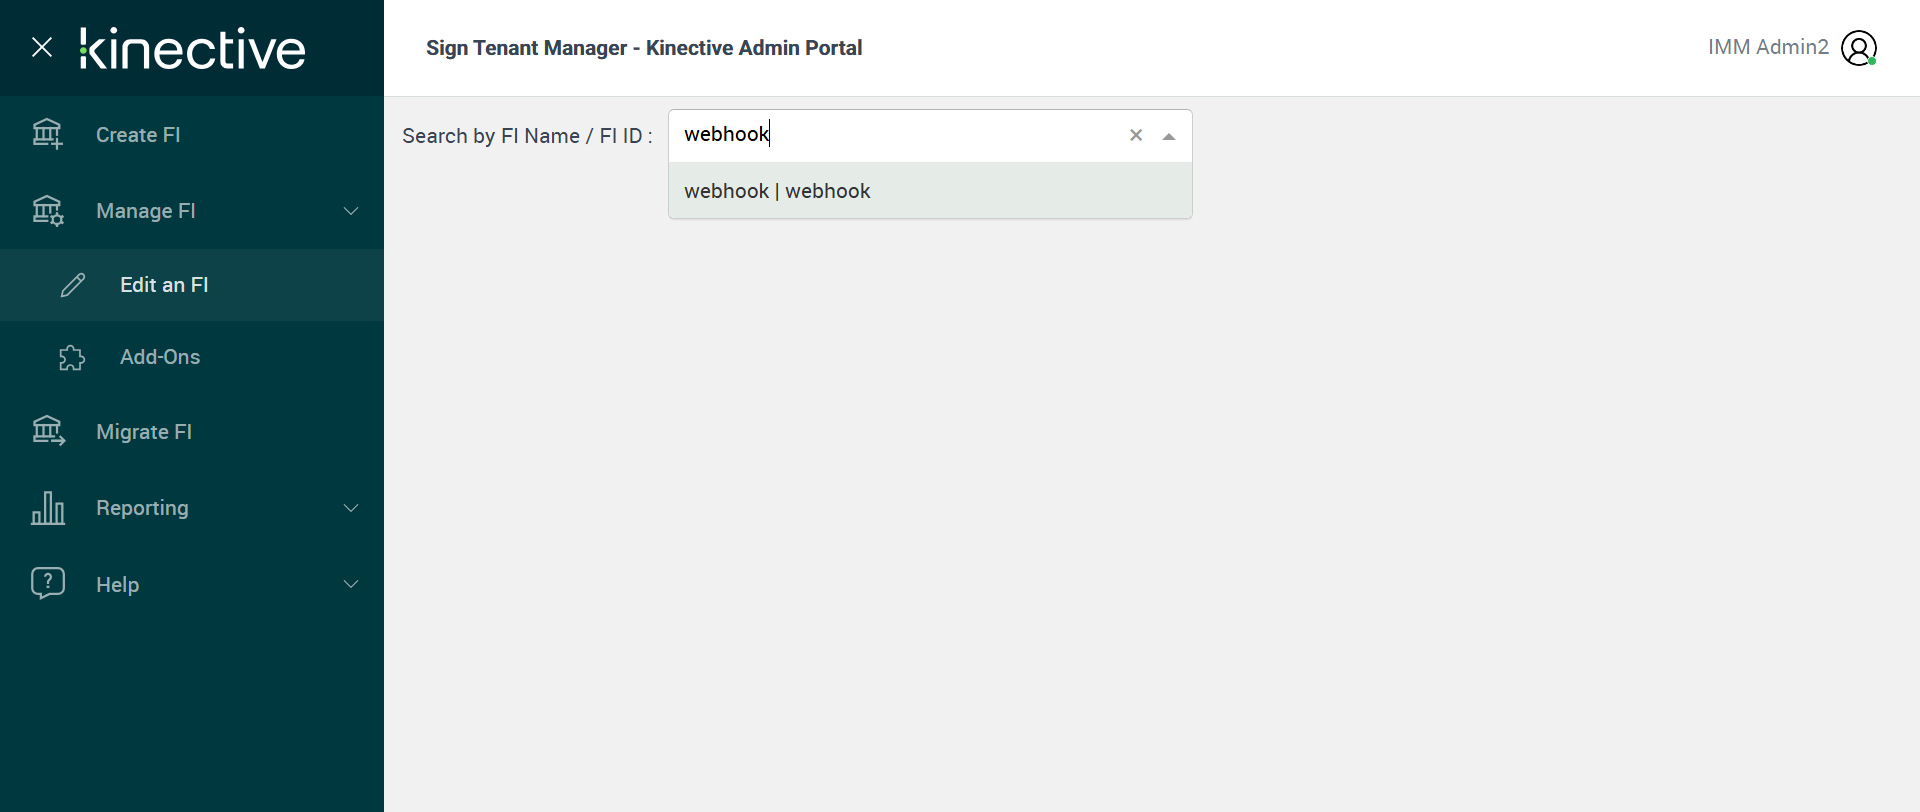The width and height of the screenshot is (1920, 812).
Task: Open the Add-Ons menu item
Action: coord(160,357)
